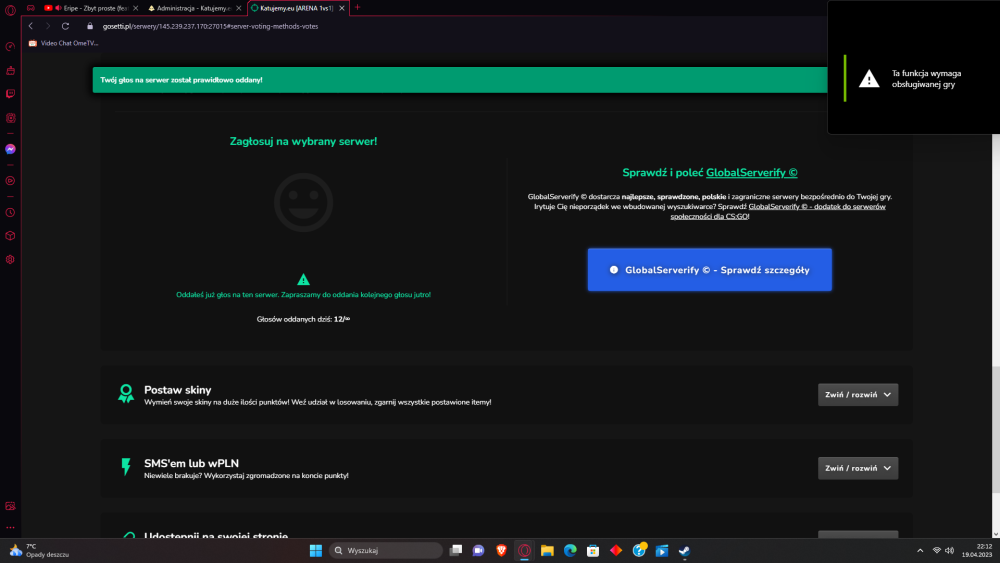The height and width of the screenshot is (563, 1000).
Task: Click the taskbar Wyszukaj search box
Action: (x=386, y=550)
